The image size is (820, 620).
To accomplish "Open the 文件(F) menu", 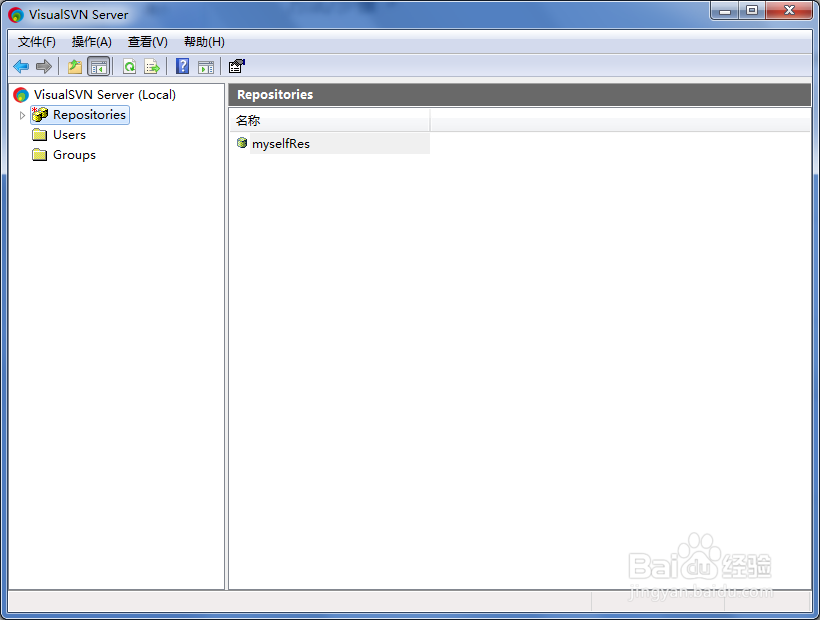I will tap(37, 42).
